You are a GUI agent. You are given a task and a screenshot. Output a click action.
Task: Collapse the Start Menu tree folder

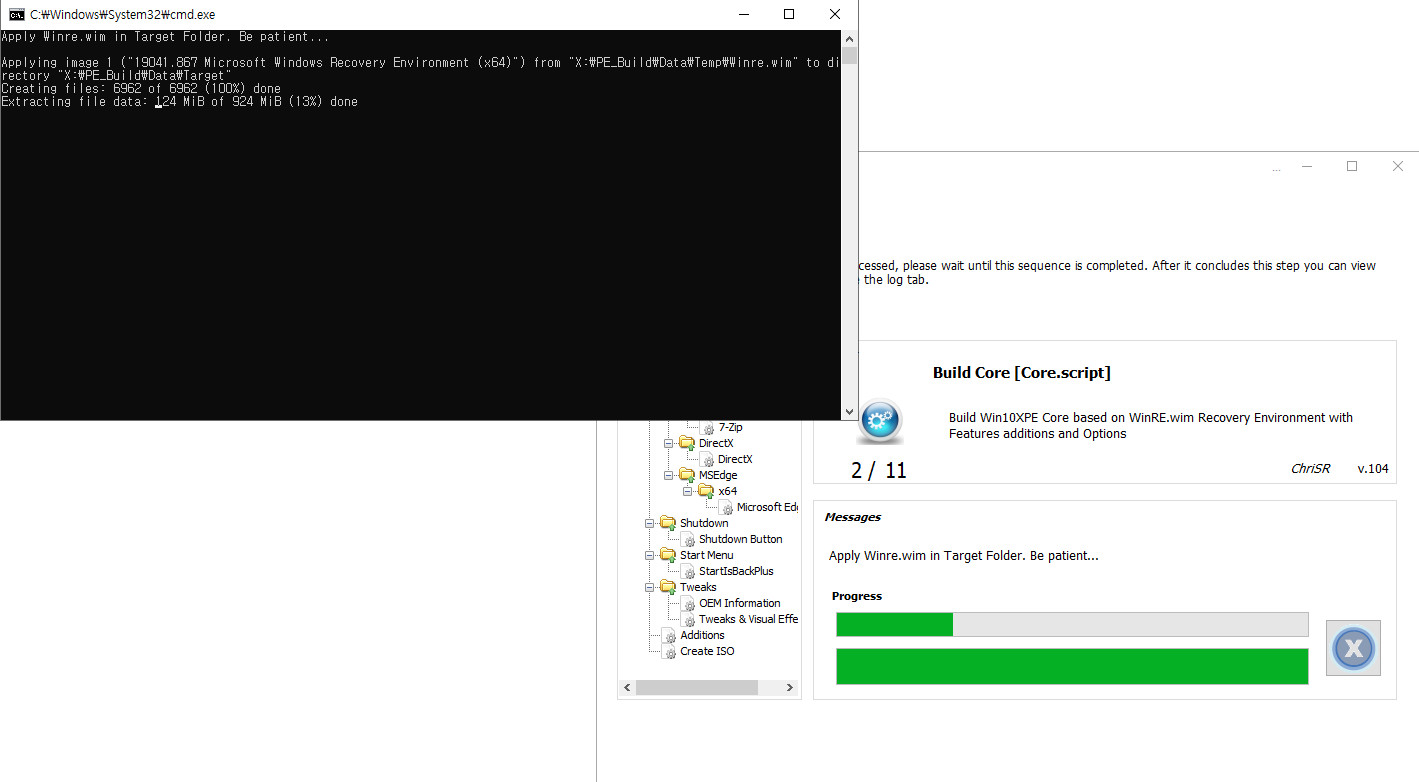(650, 555)
